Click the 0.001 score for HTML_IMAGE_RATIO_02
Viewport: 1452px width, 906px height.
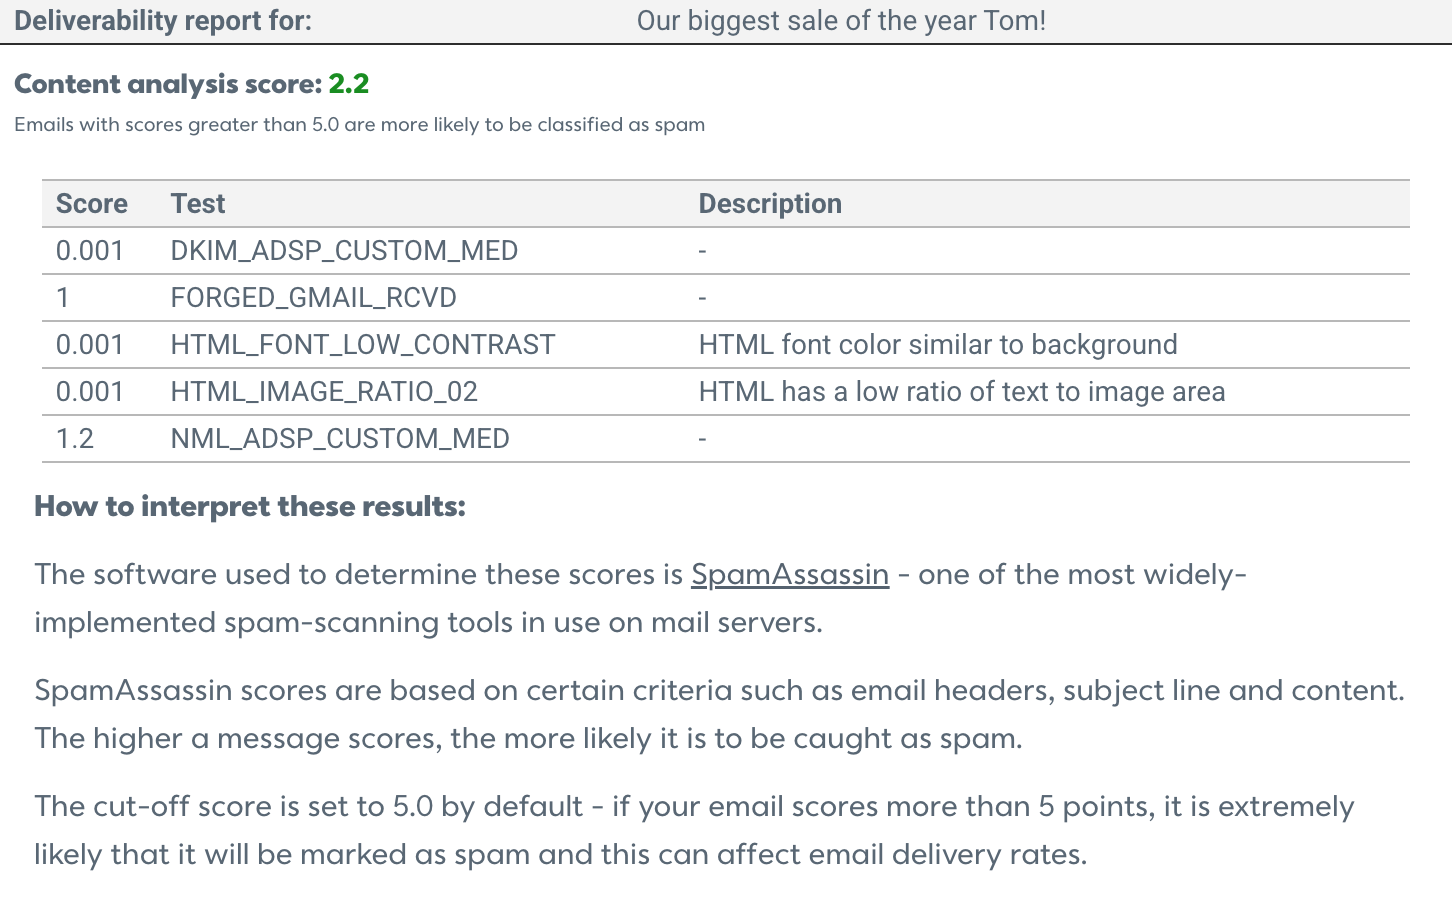click(90, 392)
